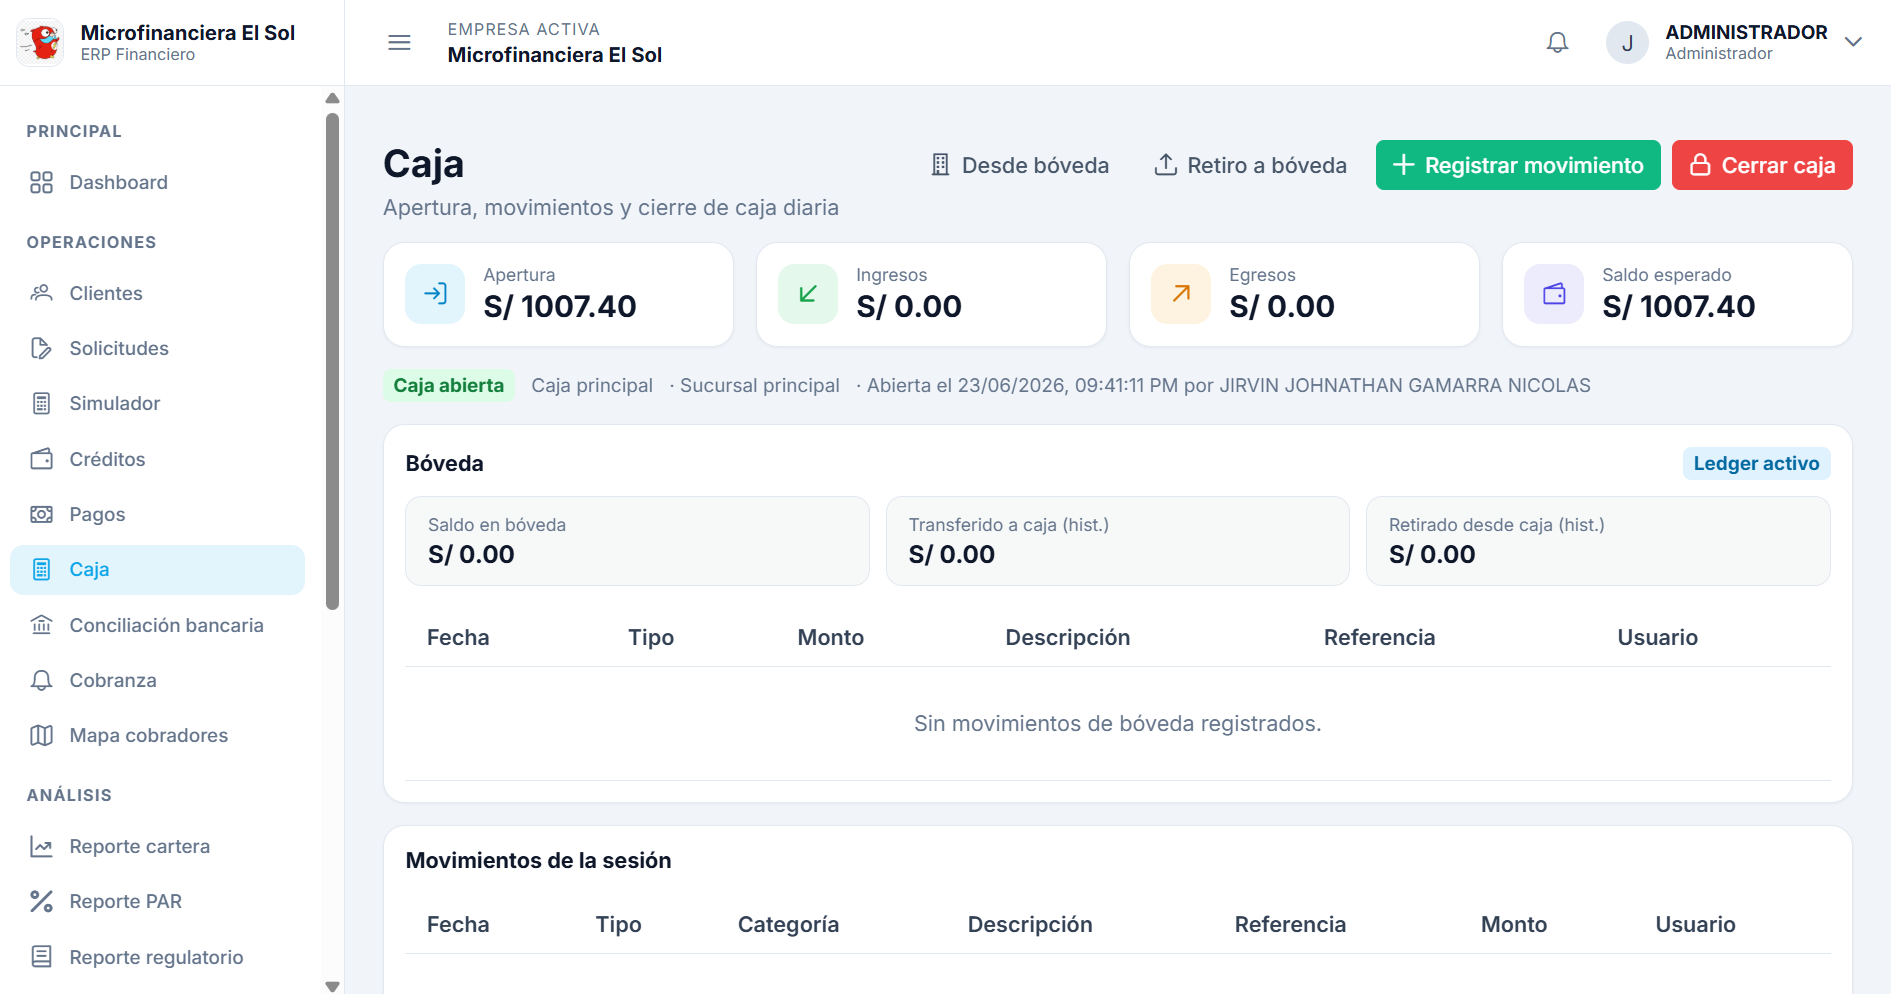1891x994 pixels.
Task: Click the Ledger activo badge
Action: point(1756,463)
